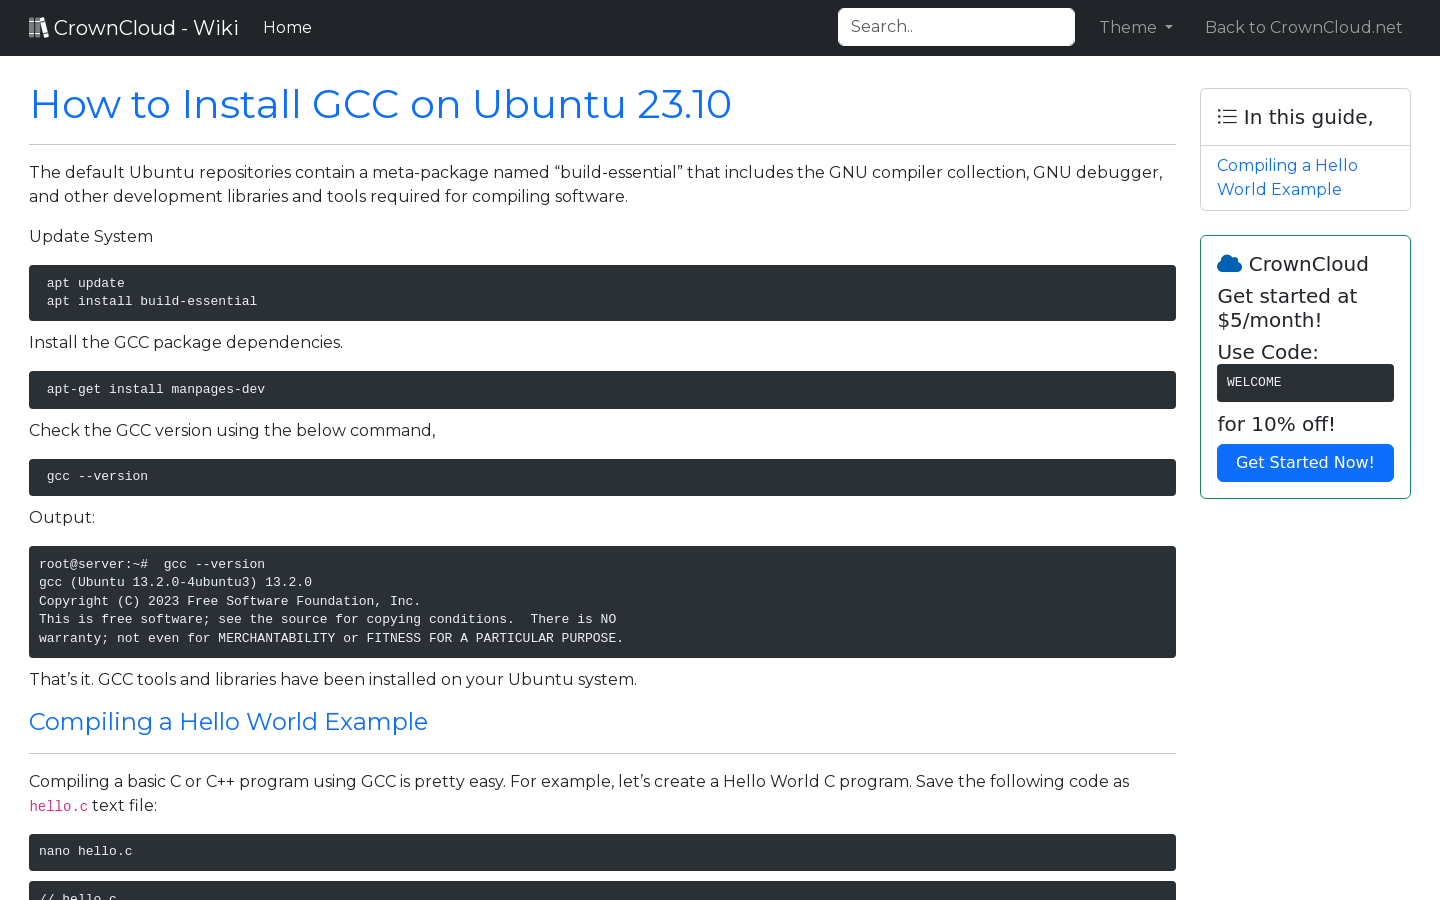Click the 'apt-get install manpages-dev' code block
This screenshot has width=1440, height=900.
tap(600, 390)
